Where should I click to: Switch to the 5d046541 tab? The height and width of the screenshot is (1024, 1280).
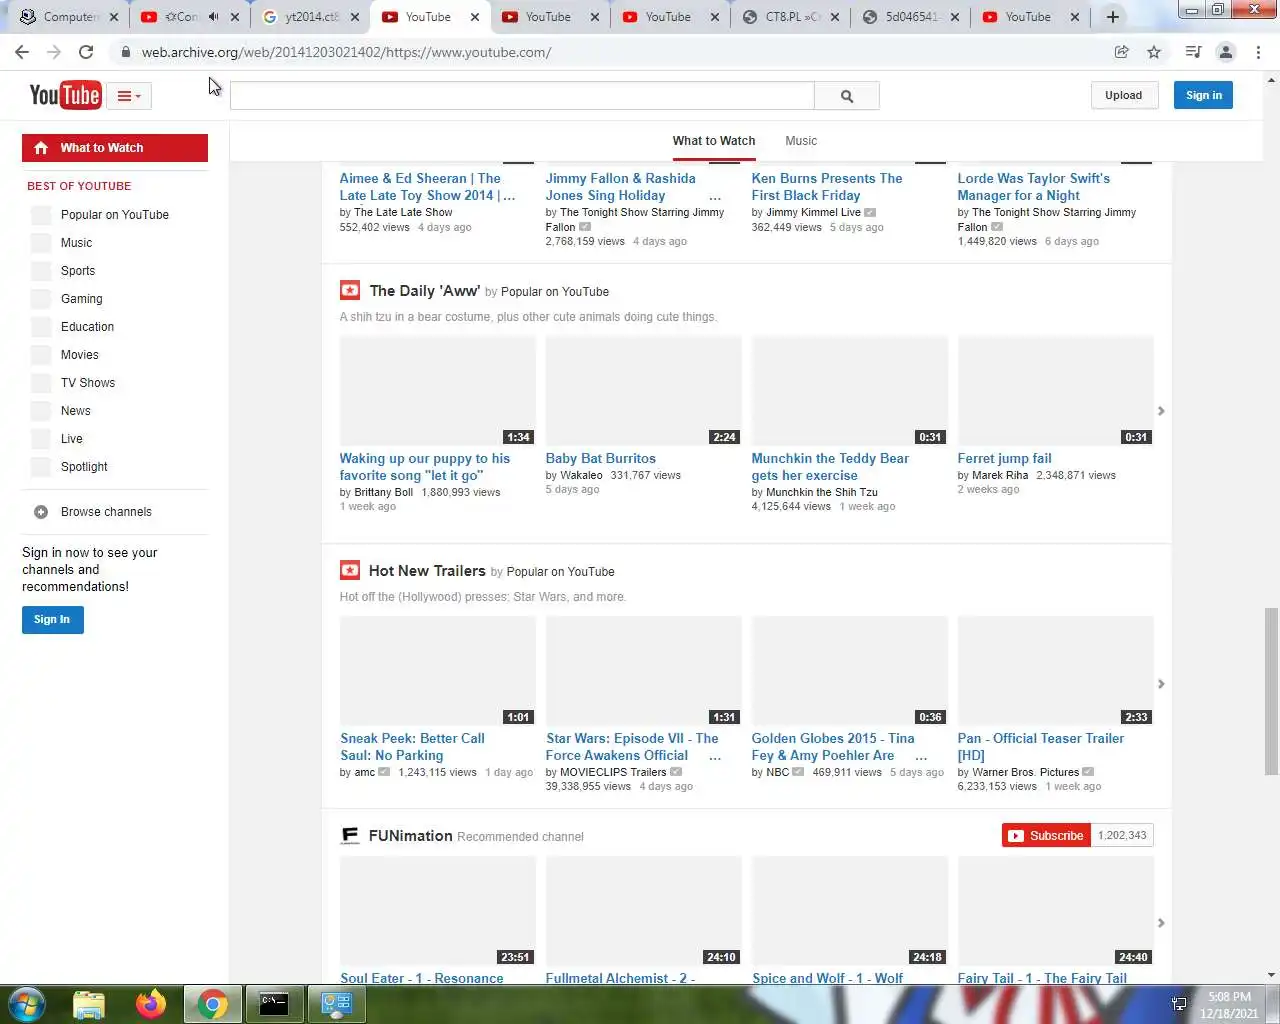[910, 17]
